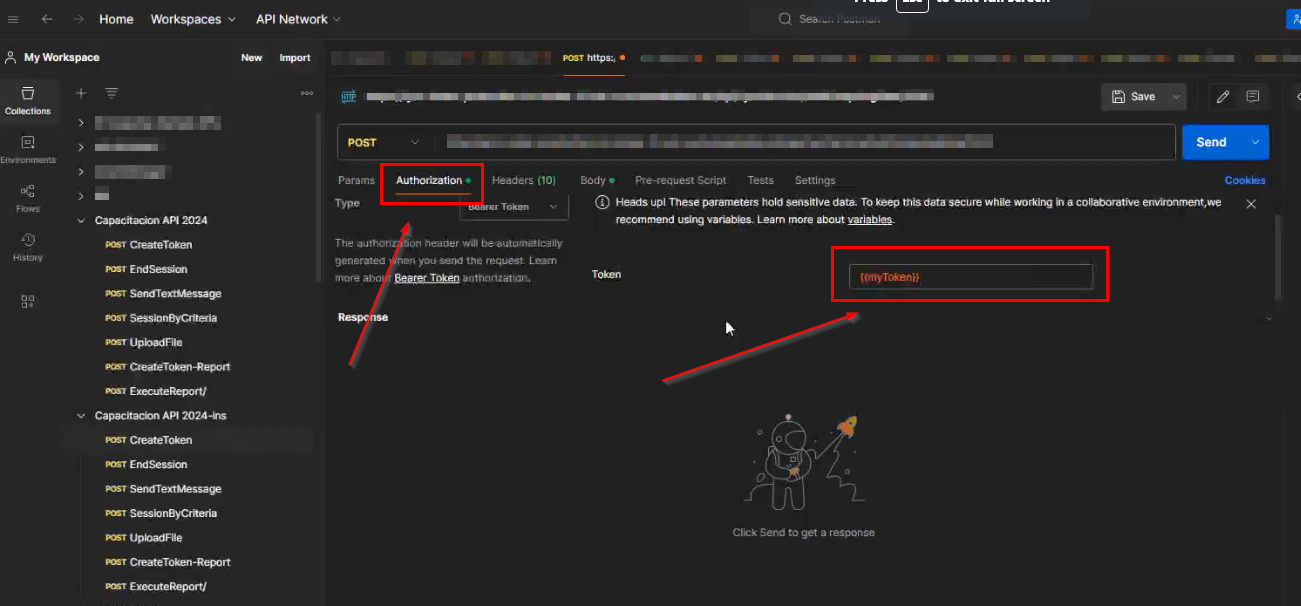Image resolution: width=1301 pixels, height=606 pixels.
Task: Collapse the Capacitacion API 2024-ins collection
Action: pyautogui.click(x=81, y=415)
